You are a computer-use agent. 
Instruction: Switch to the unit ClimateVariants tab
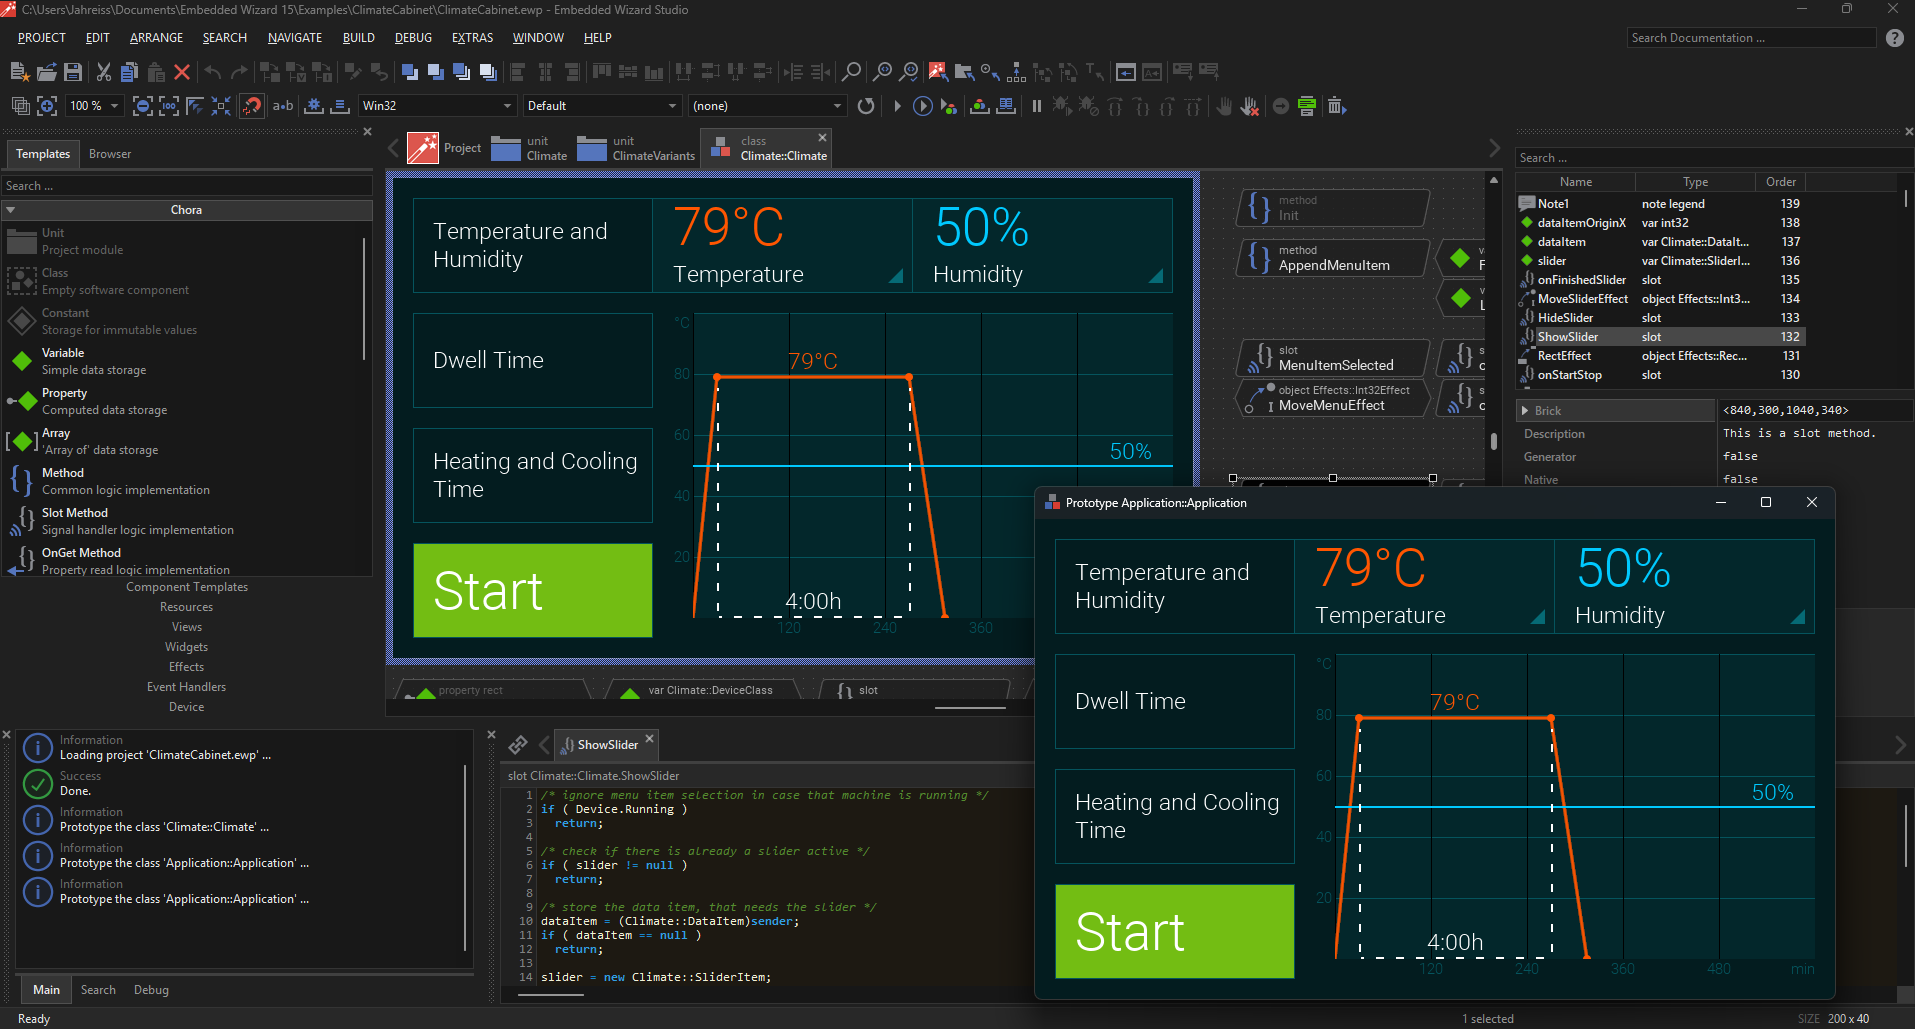(x=636, y=148)
